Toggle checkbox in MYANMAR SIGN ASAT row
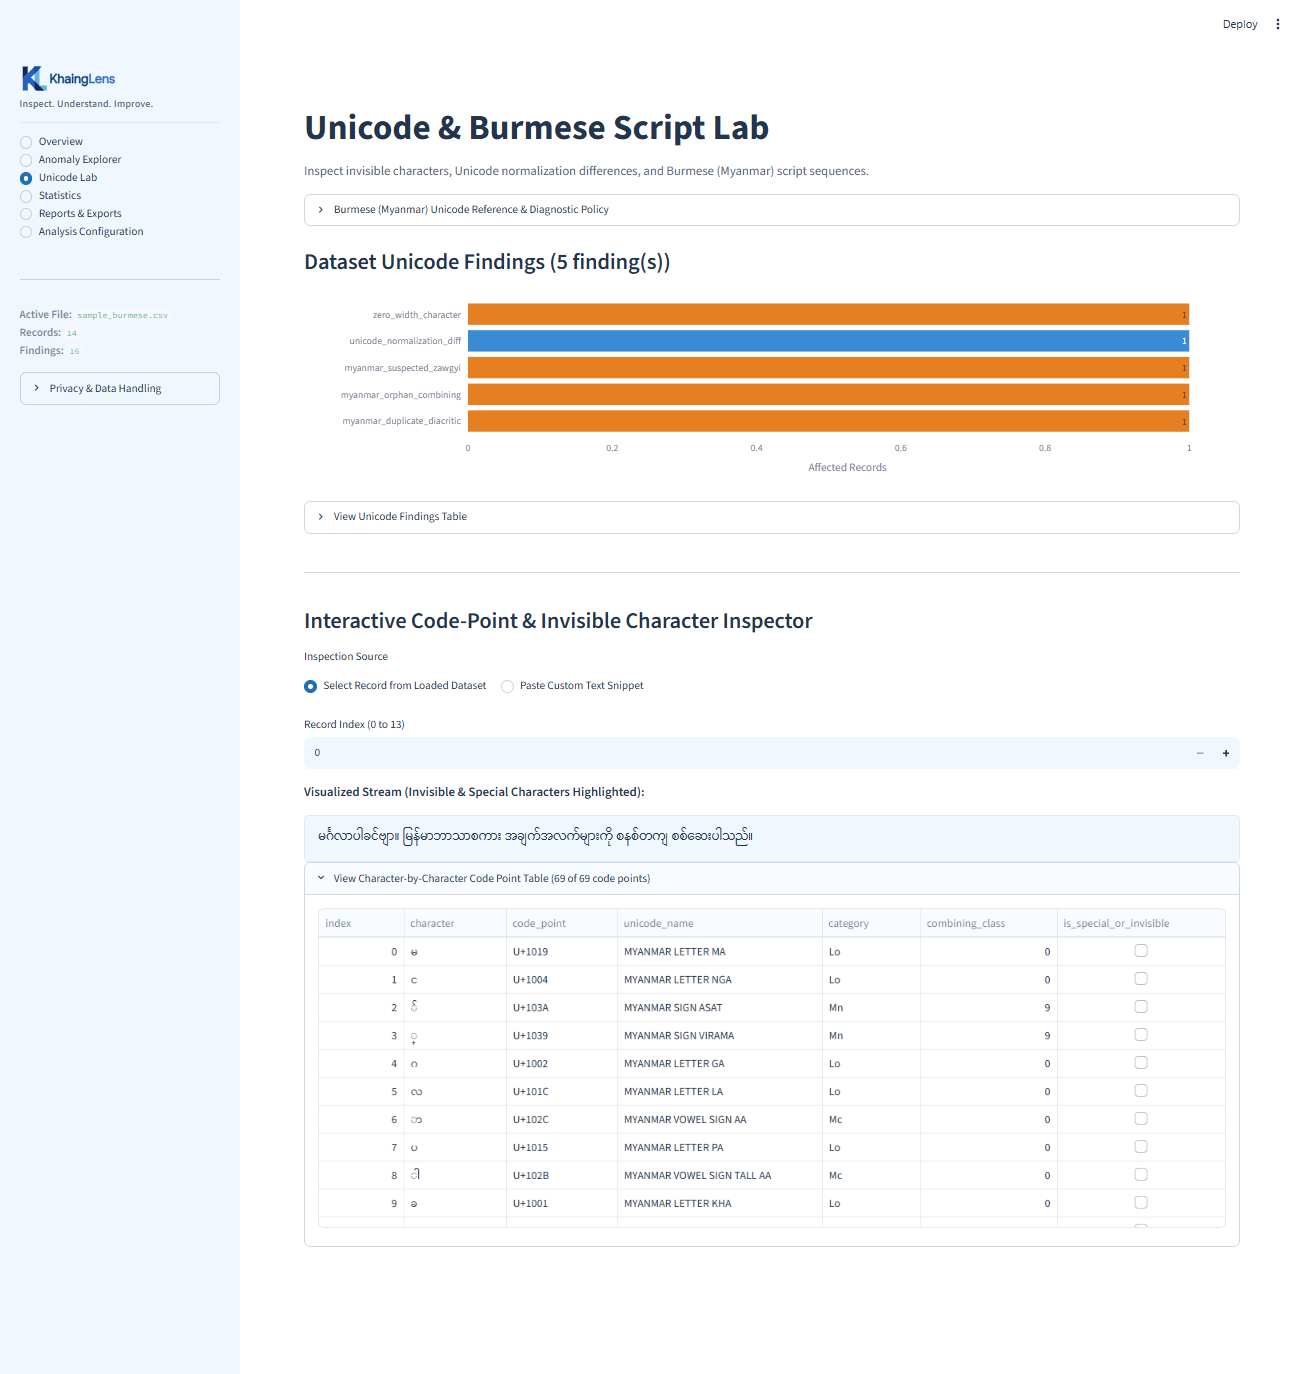1304x1374 pixels. click(x=1141, y=1007)
